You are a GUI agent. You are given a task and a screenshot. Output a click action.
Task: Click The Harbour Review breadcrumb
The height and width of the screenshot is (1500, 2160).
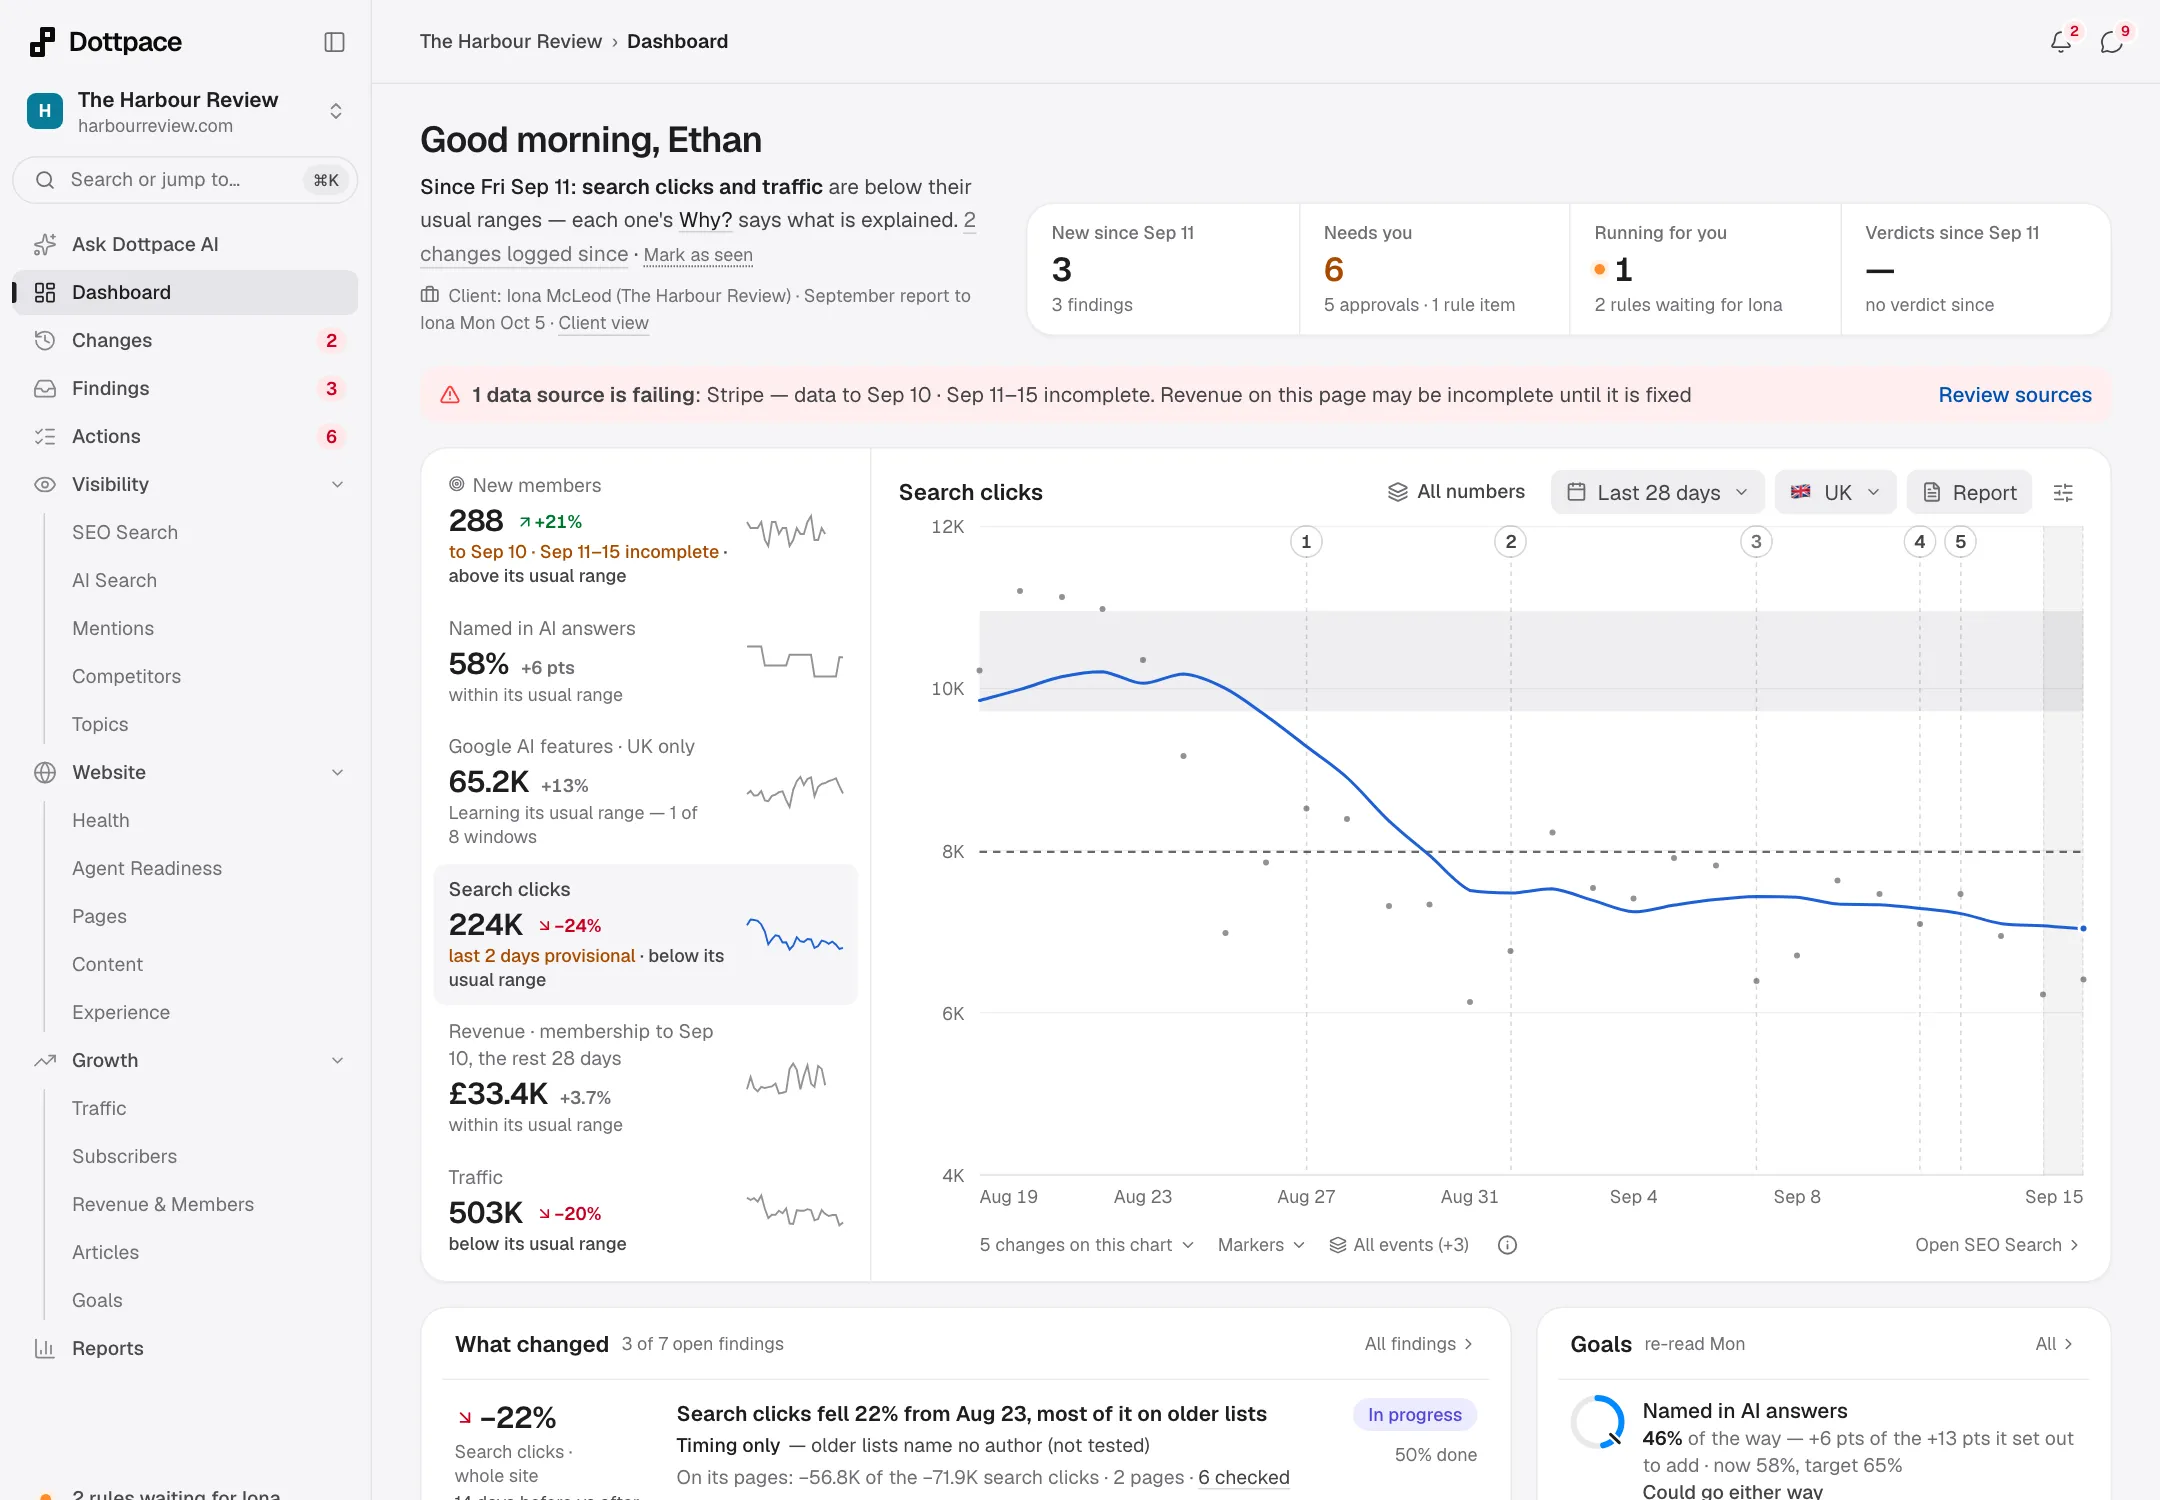point(510,41)
